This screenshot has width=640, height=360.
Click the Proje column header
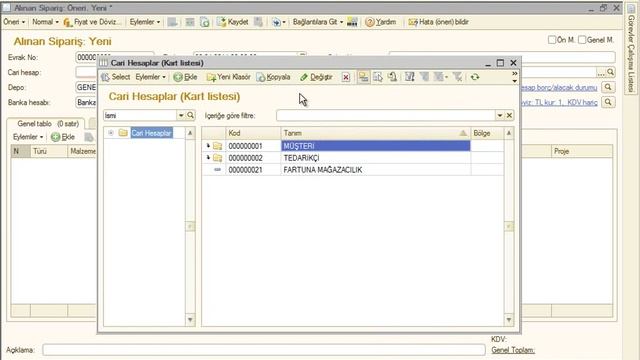pyautogui.click(x=581, y=151)
